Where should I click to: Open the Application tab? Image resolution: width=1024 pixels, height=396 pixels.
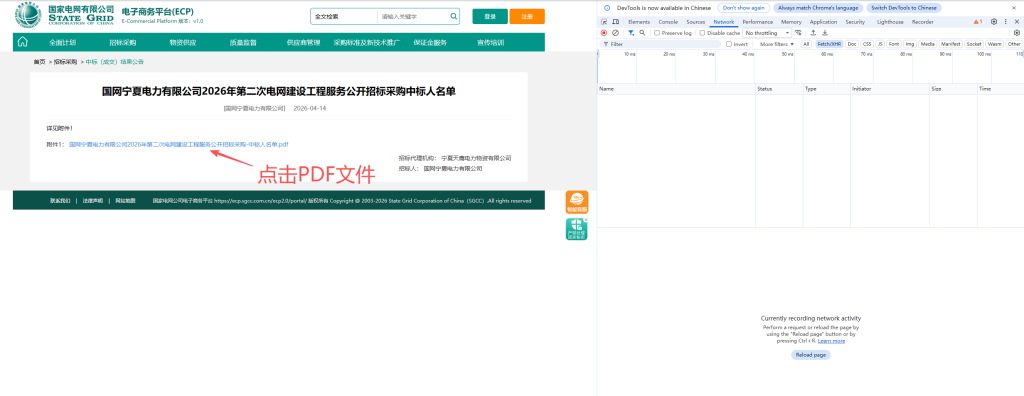pos(823,22)
